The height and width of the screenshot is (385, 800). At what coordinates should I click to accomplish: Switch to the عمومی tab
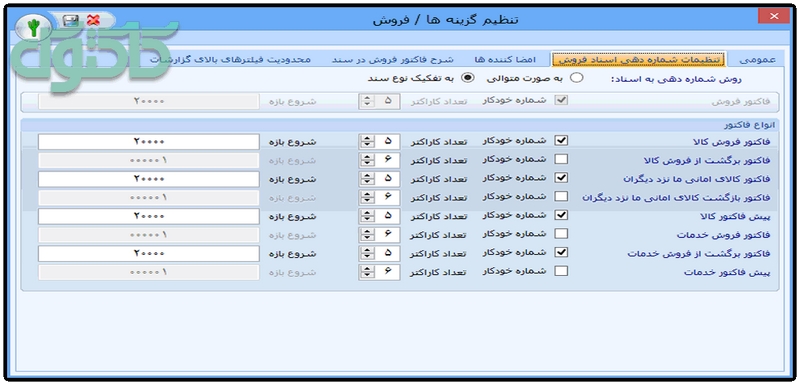coord(758,59)
